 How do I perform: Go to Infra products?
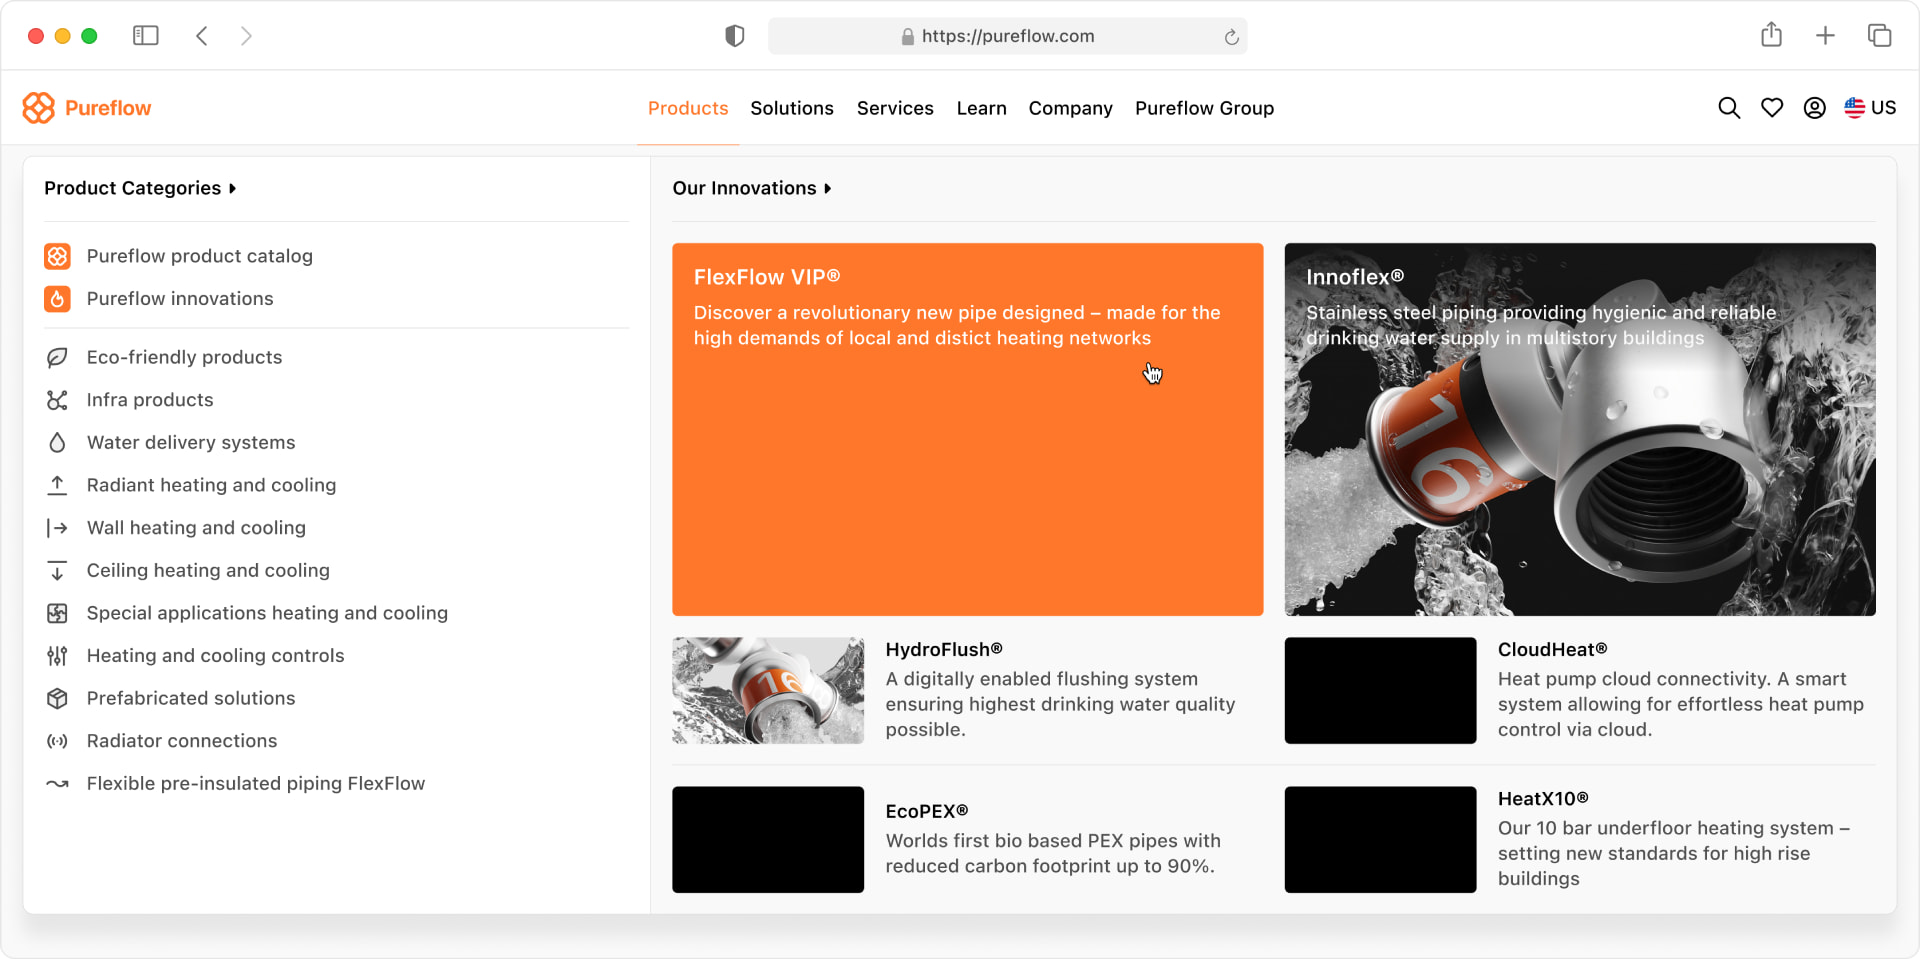tap(150, 400)
